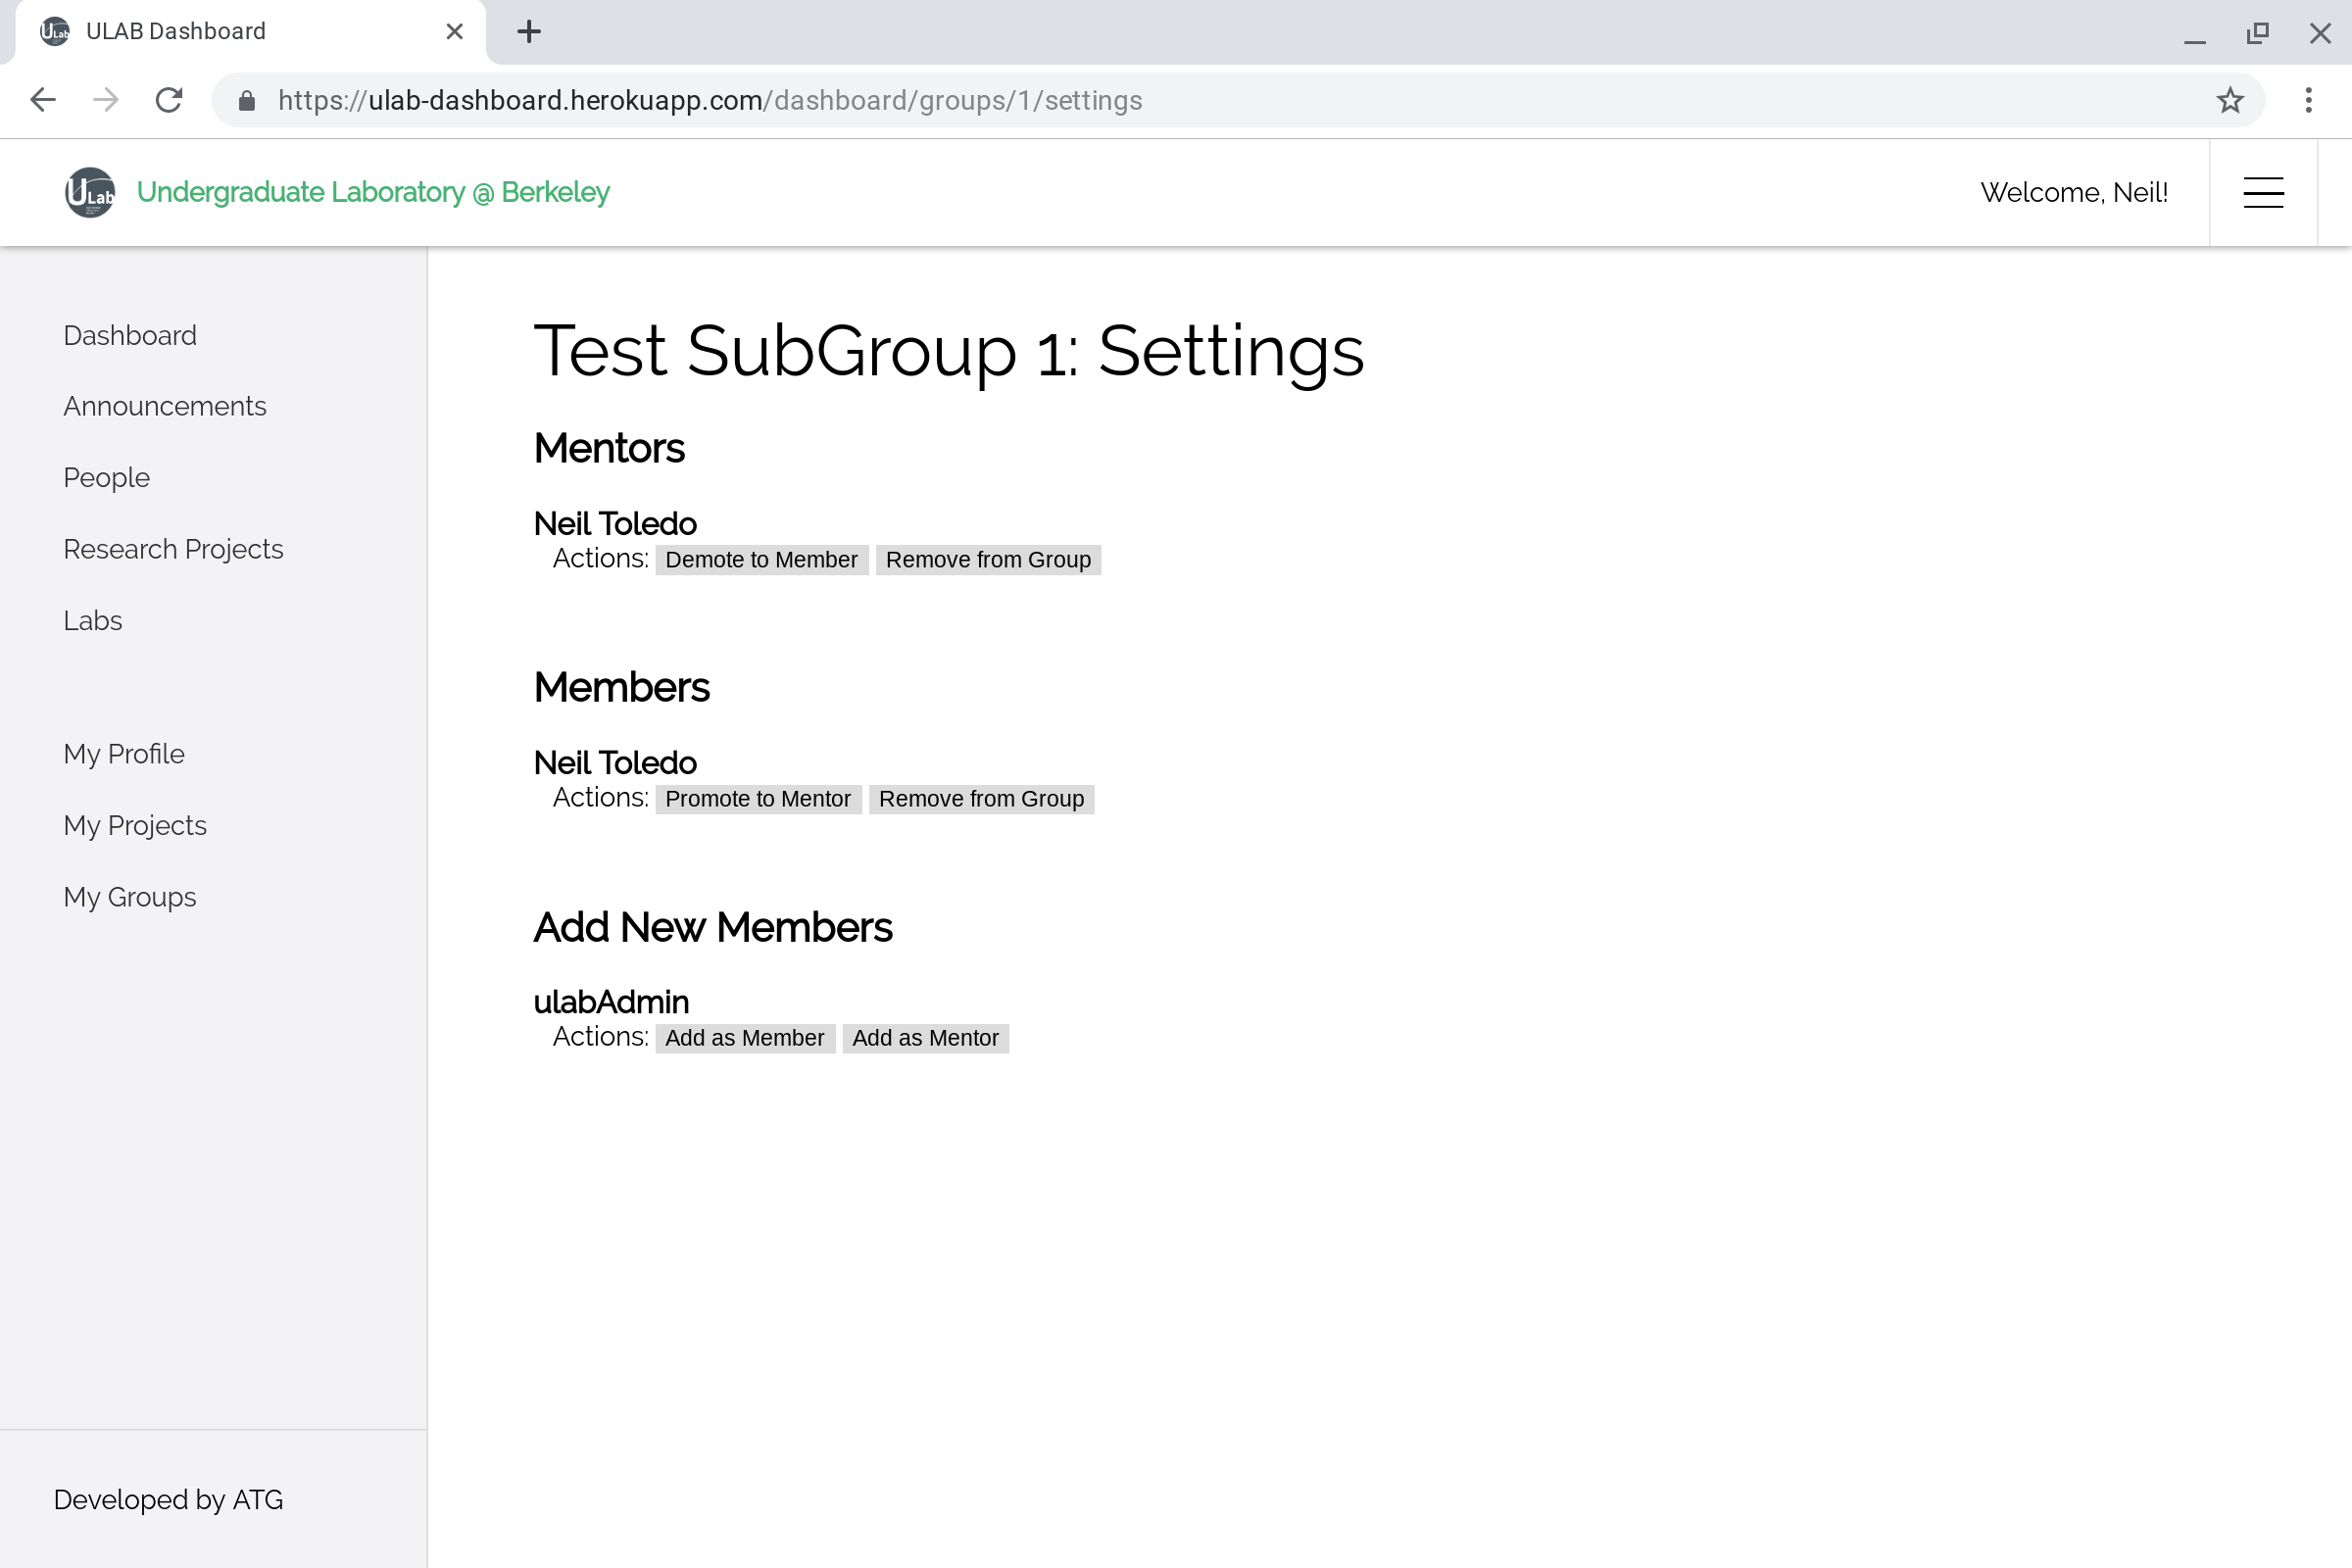The width and height of the screenshot is (2352, 1568).
Task: Bookmark this page with the star icon
Action: pos(2230,100)
